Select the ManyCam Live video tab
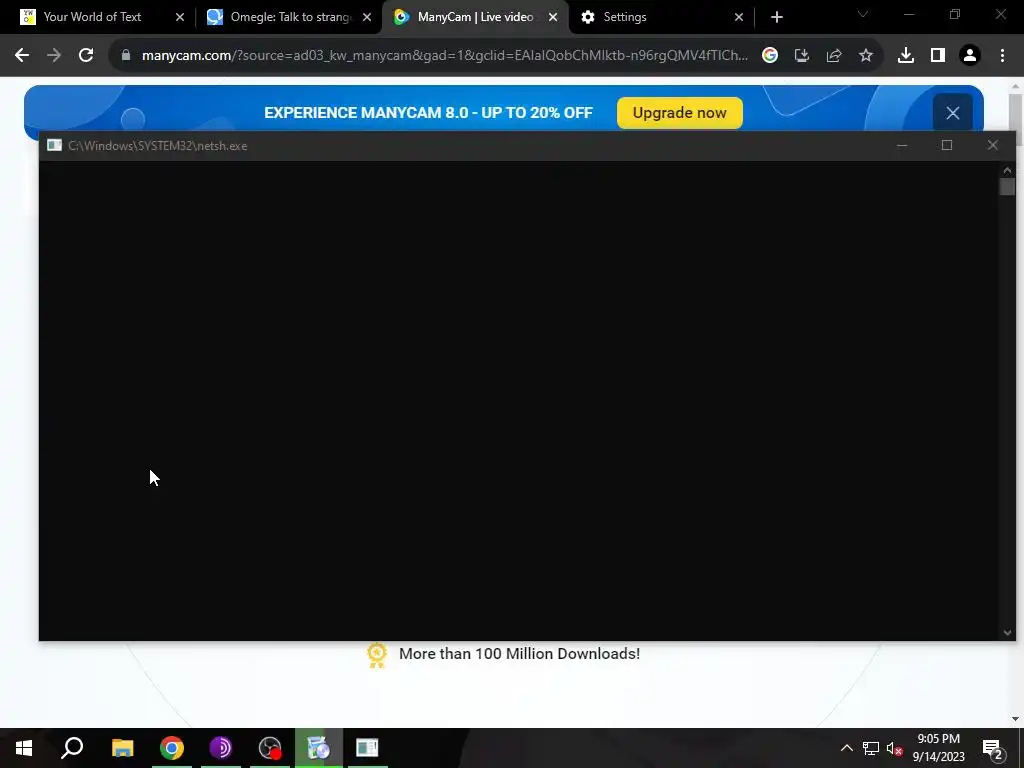 475,17
